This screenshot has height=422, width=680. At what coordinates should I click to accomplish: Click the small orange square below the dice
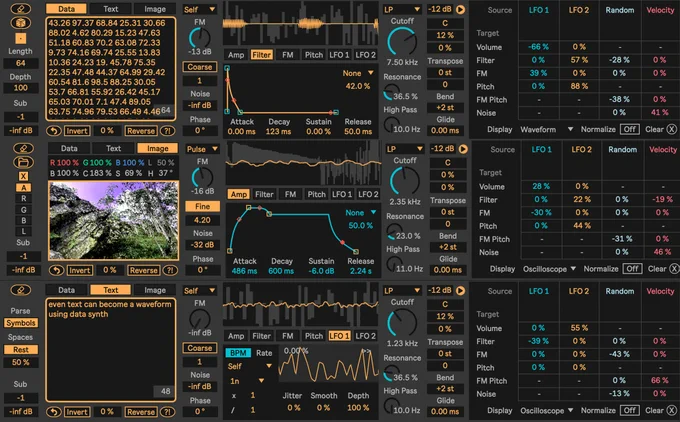20,38
